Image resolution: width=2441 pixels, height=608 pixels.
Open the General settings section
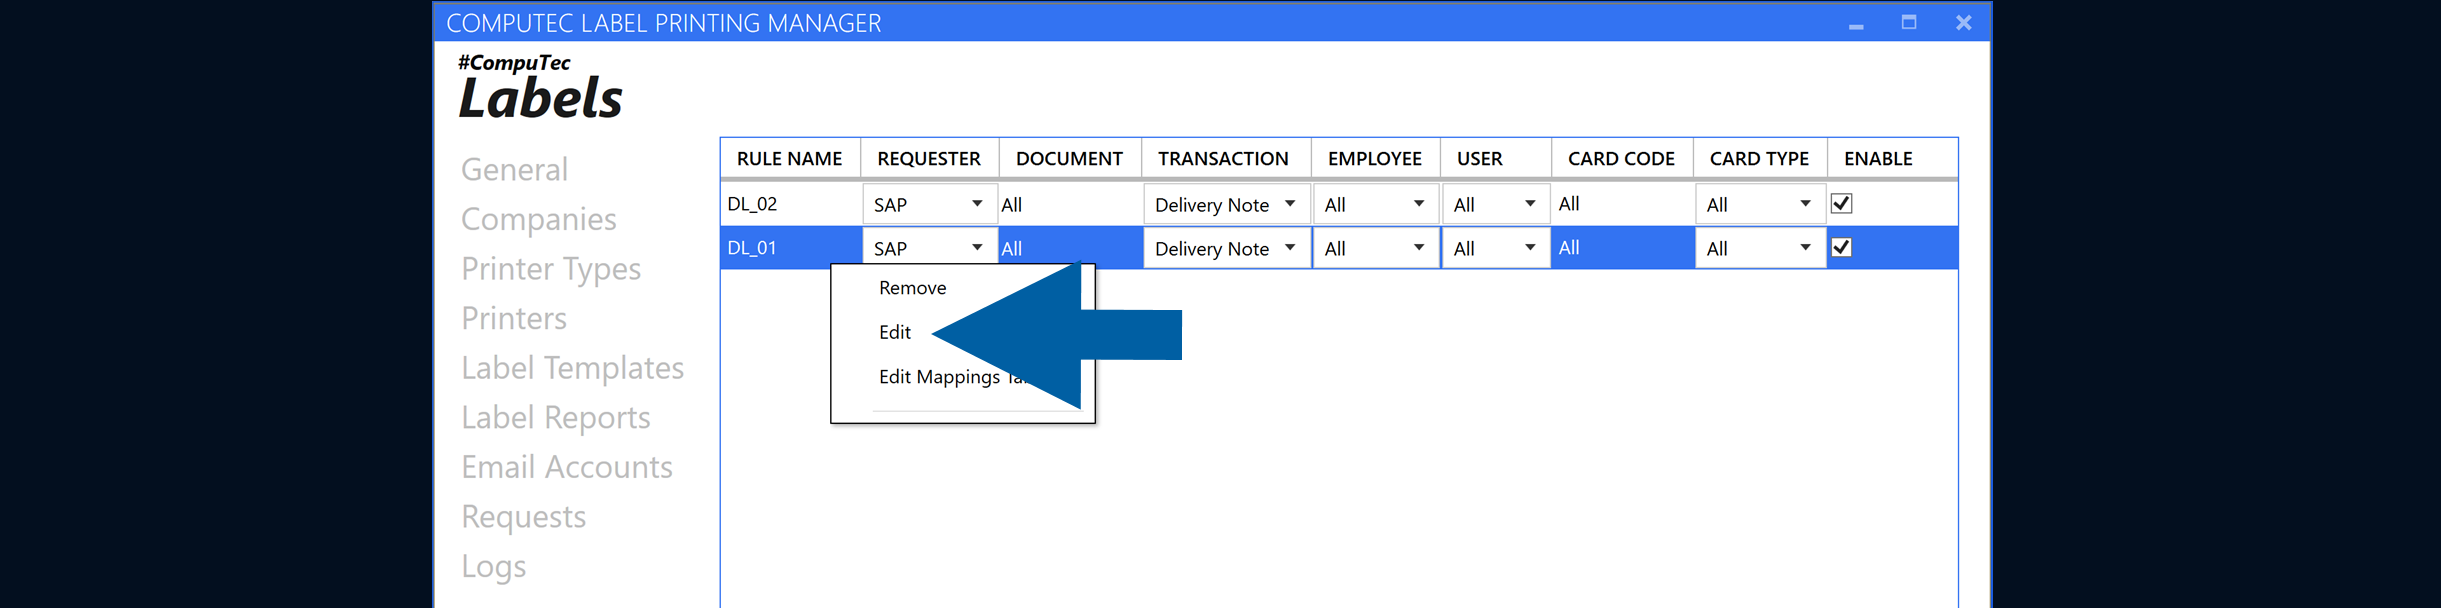coord(514,170)
